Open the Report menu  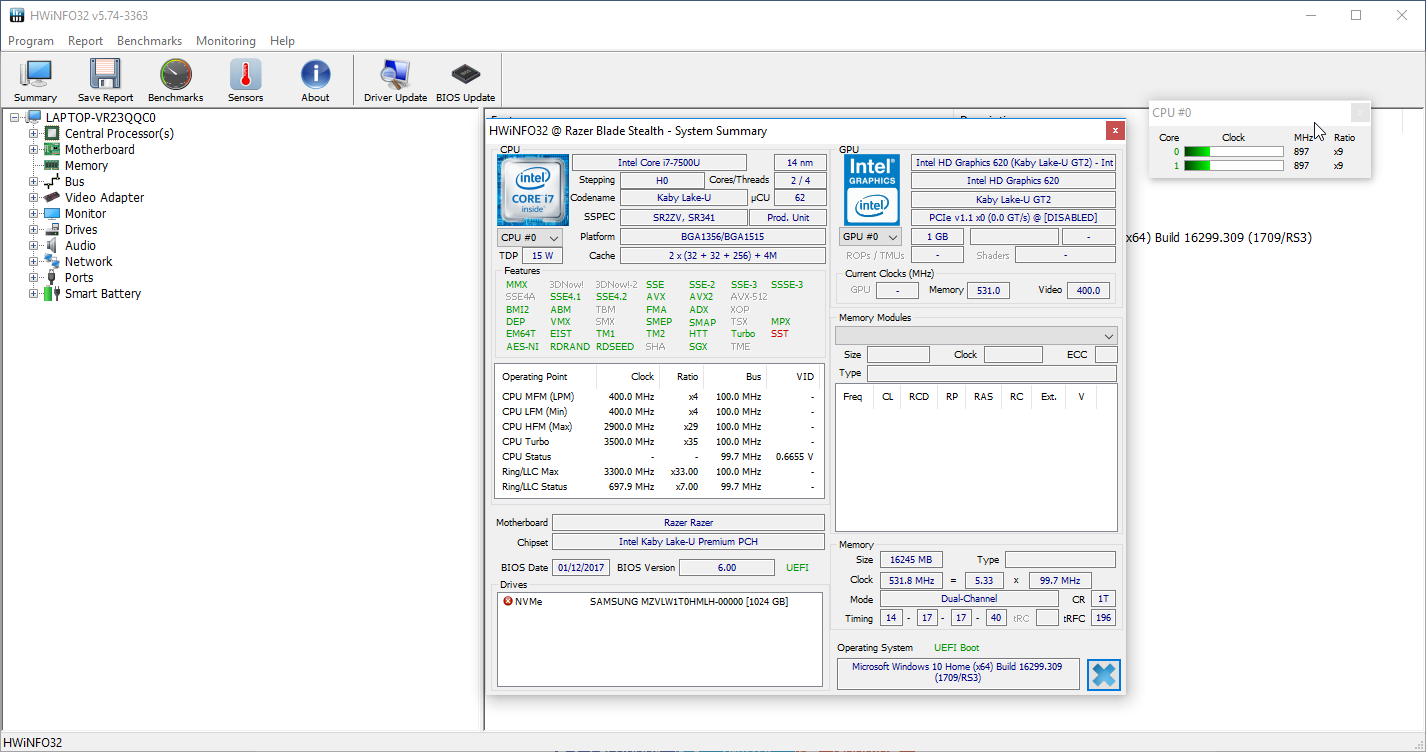click(x=85, y=41)
